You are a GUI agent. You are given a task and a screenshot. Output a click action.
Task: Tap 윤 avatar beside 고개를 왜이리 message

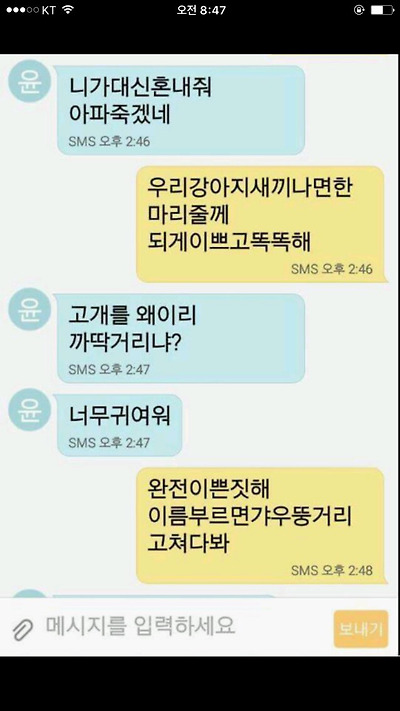tap(29, 309)
